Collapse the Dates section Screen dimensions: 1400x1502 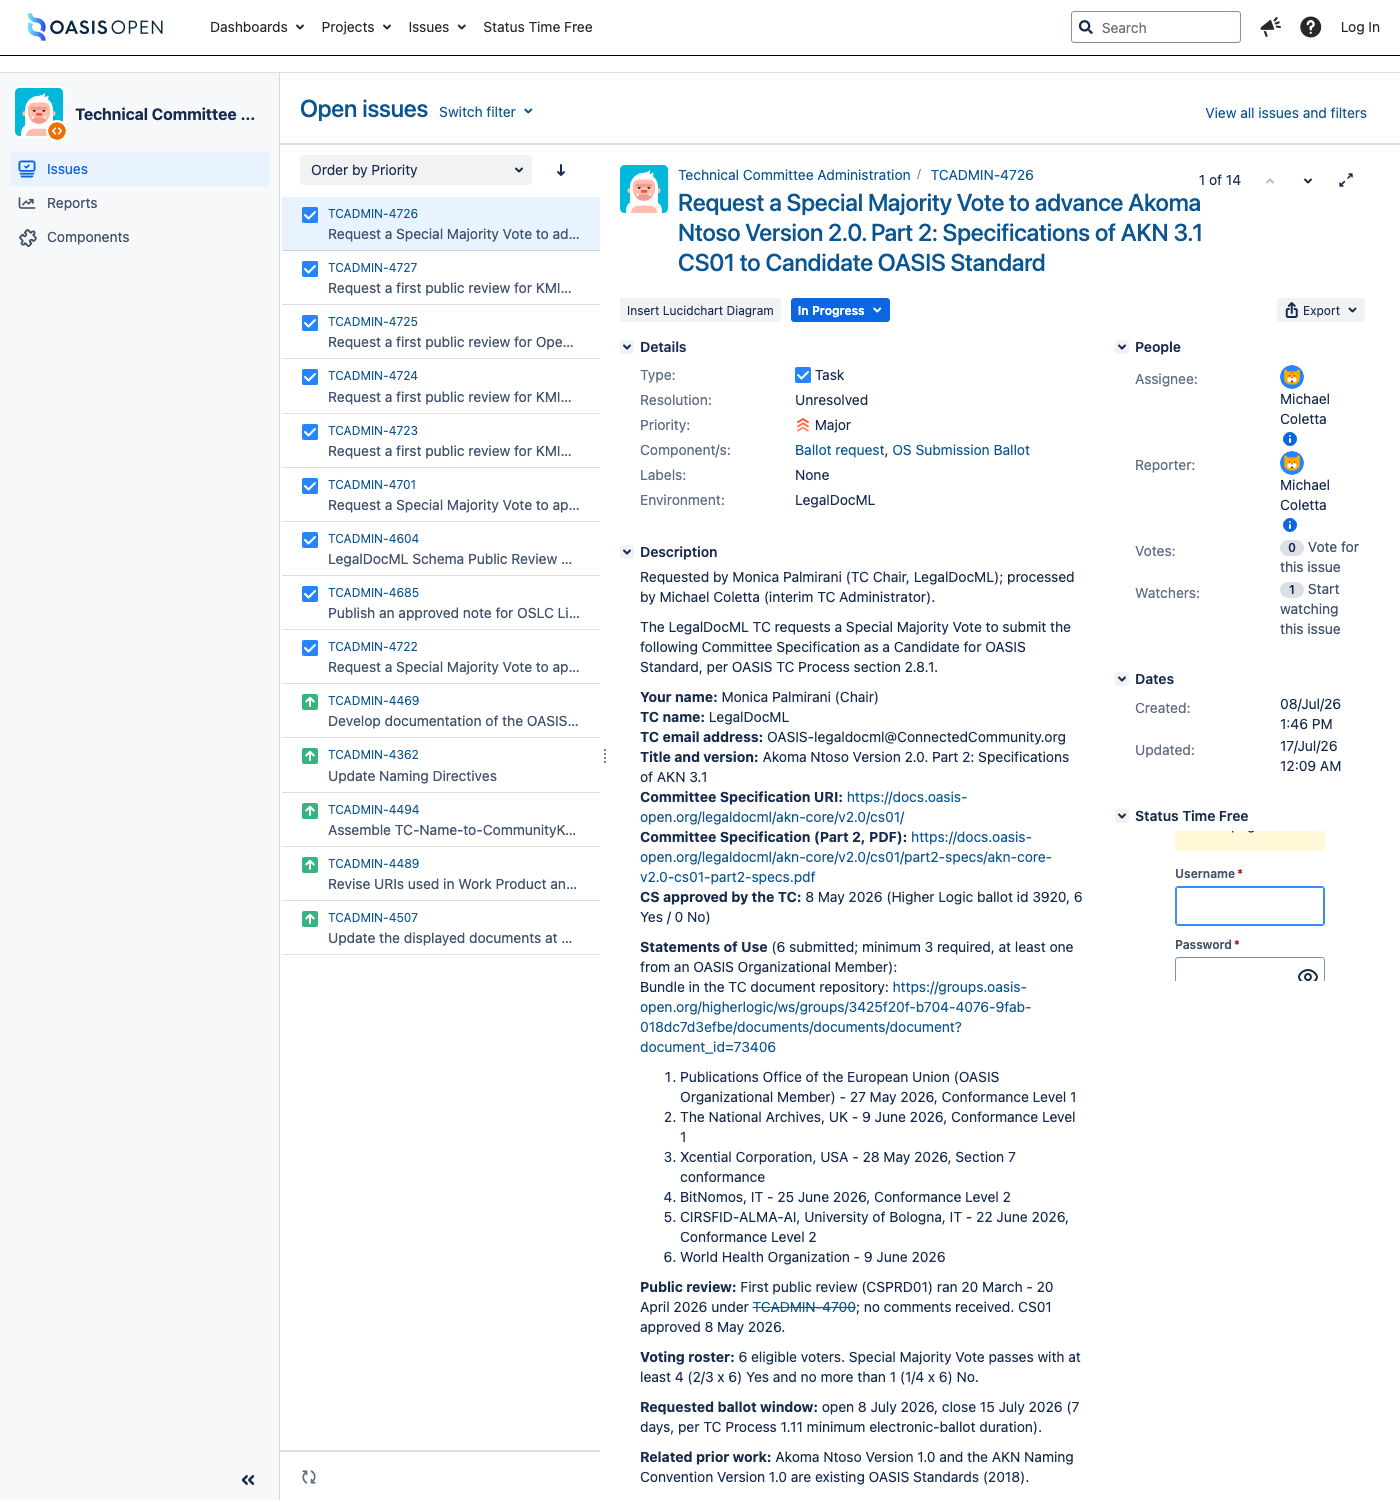(x=1122, y=679)
